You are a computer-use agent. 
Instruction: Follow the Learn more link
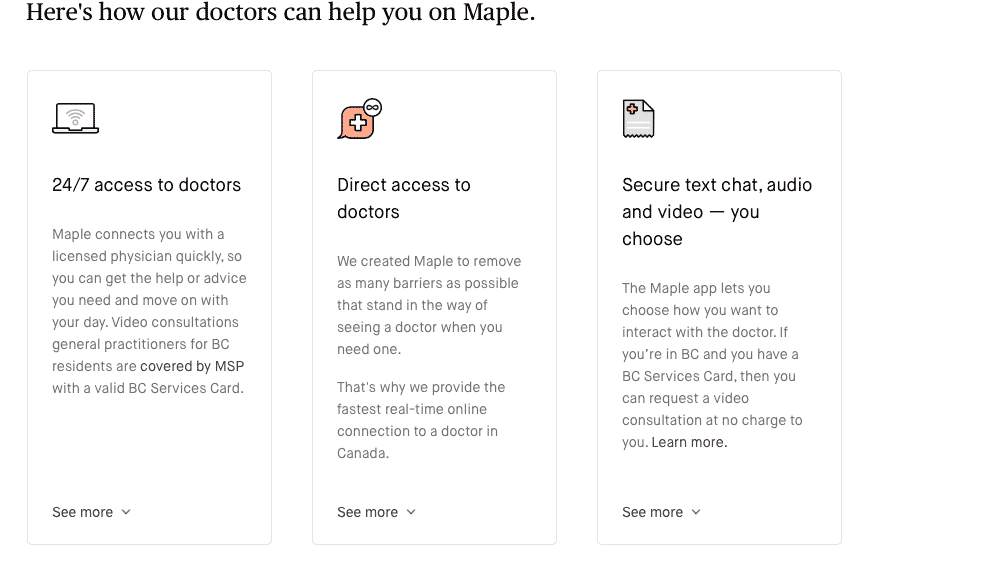689,443
